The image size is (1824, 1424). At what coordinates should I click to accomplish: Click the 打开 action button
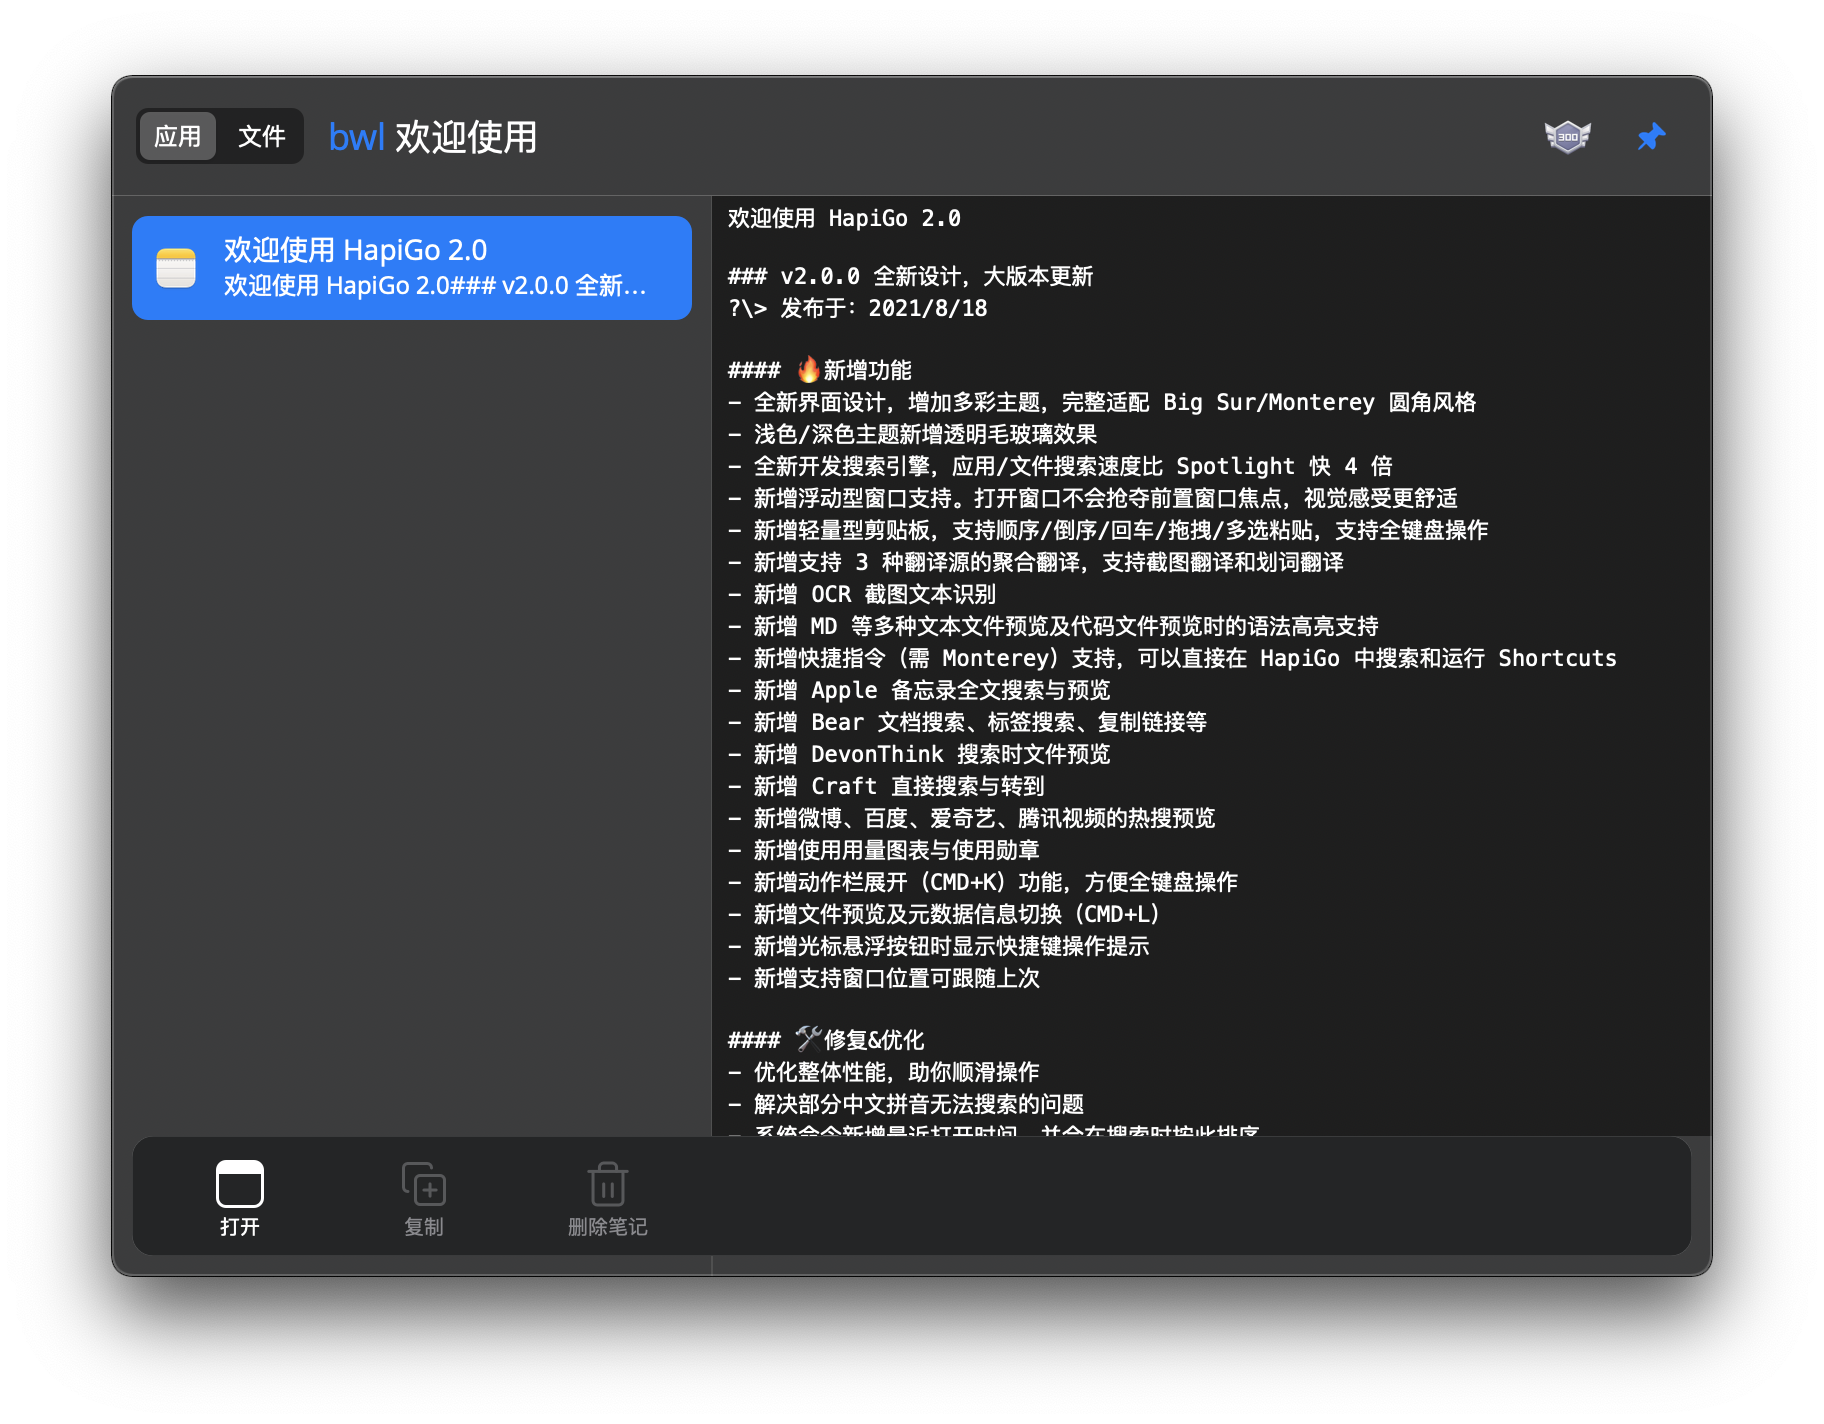(x=240, y=1198)
